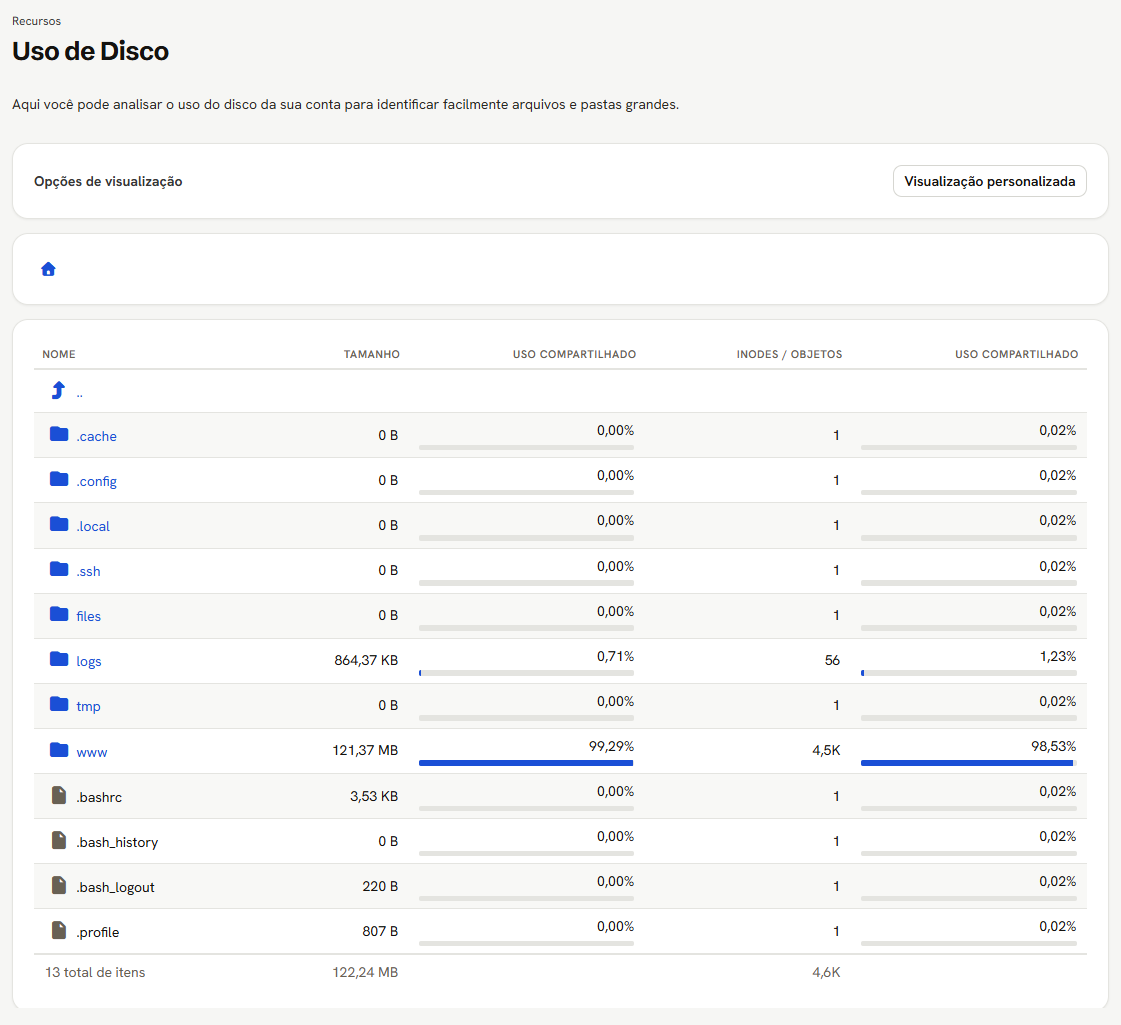Click the www folder icon

click(59, 751)
